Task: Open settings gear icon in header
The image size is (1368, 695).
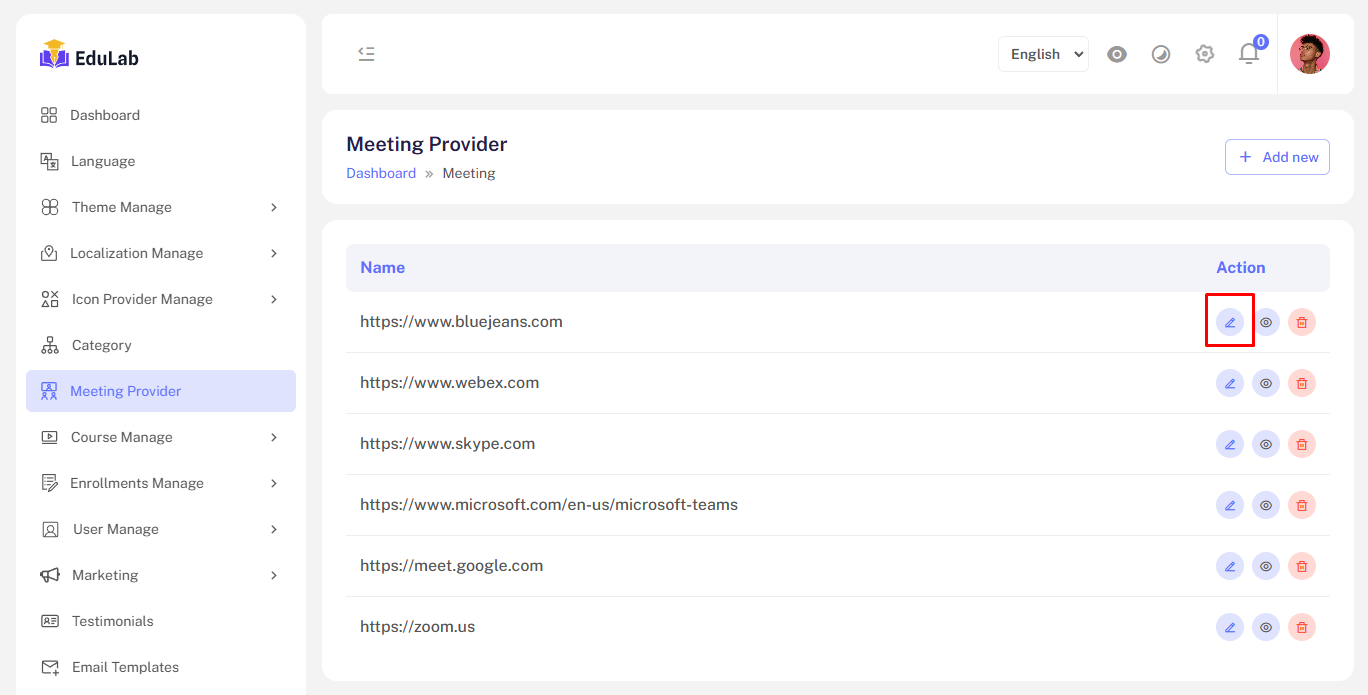Action: pyautogui.click(x=1205, y=54)
